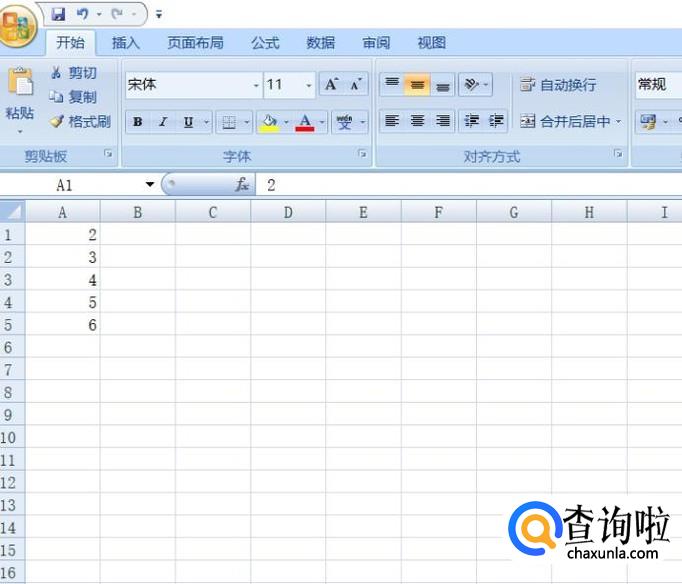Viewport: 682px width, 584px height.
Task: Switch to the 开始 (Home) tab
Action: point(70,43)
